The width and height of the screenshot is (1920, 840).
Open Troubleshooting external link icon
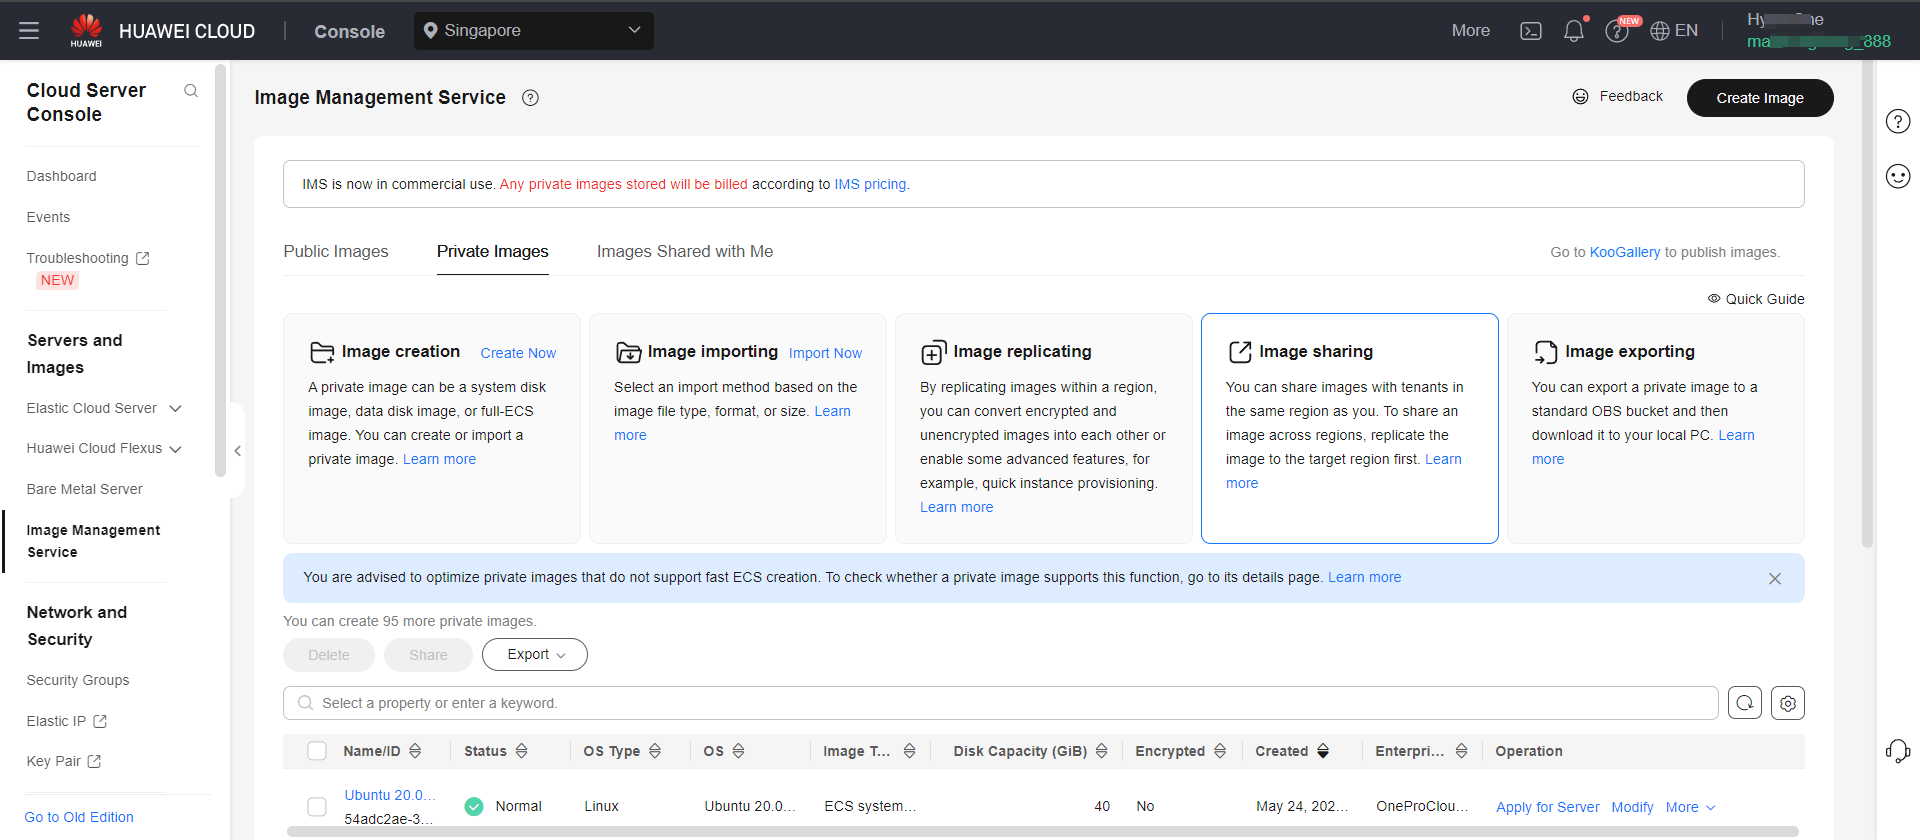(143, 258)
